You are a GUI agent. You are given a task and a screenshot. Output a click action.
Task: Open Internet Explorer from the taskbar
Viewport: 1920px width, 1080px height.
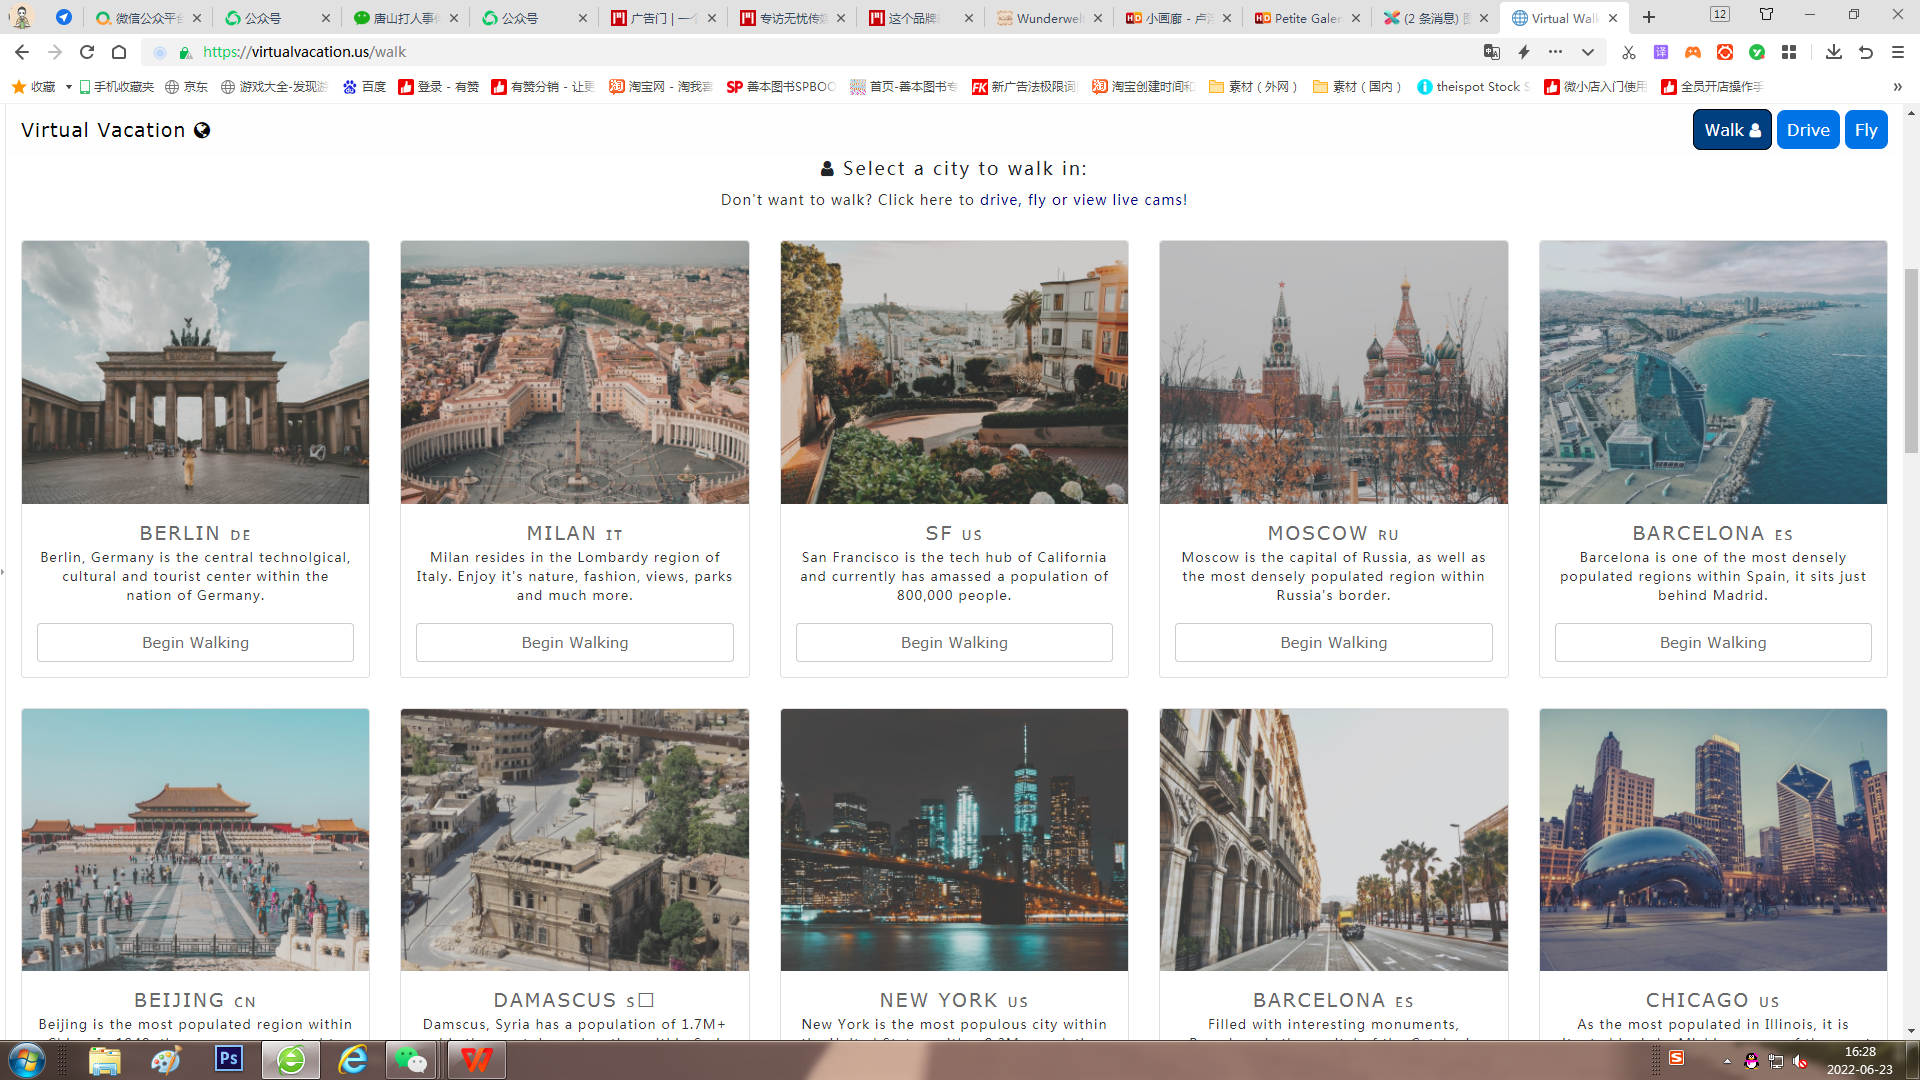coord(352,1060)
